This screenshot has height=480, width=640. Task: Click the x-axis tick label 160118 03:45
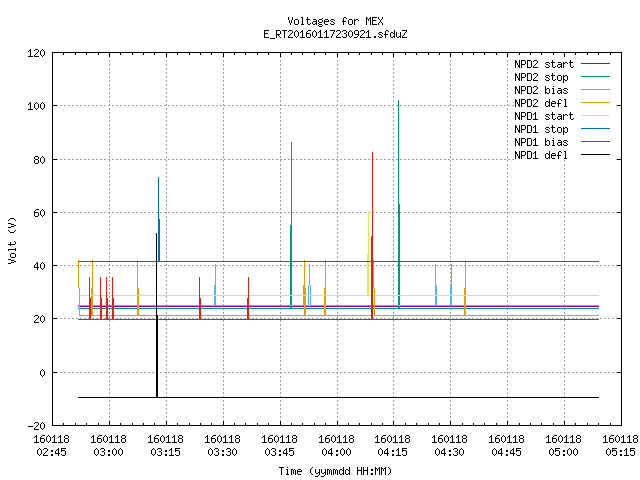point(280,446)
